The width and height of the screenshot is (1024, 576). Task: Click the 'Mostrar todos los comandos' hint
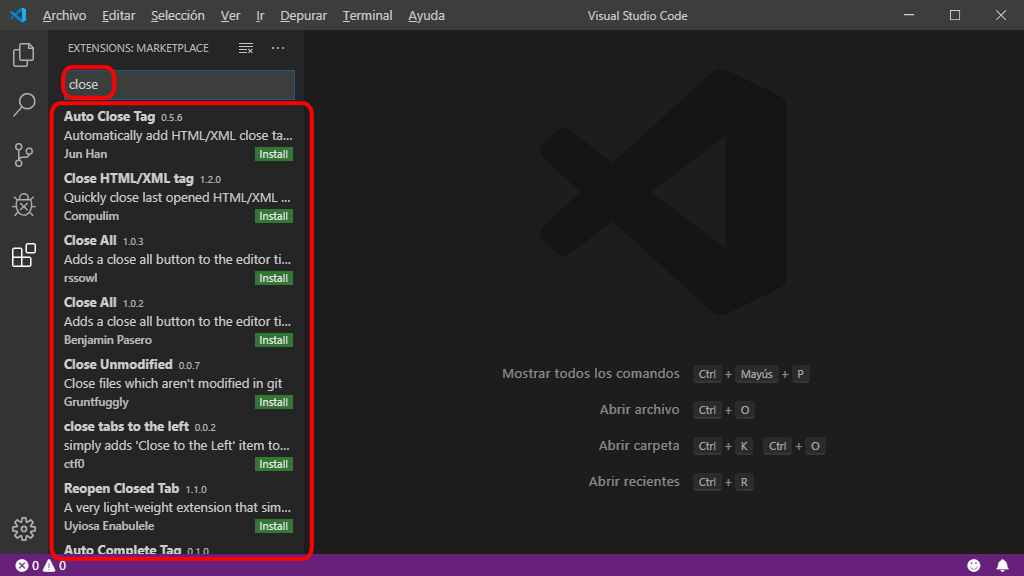pyautogui.click(x=591, y=374)
